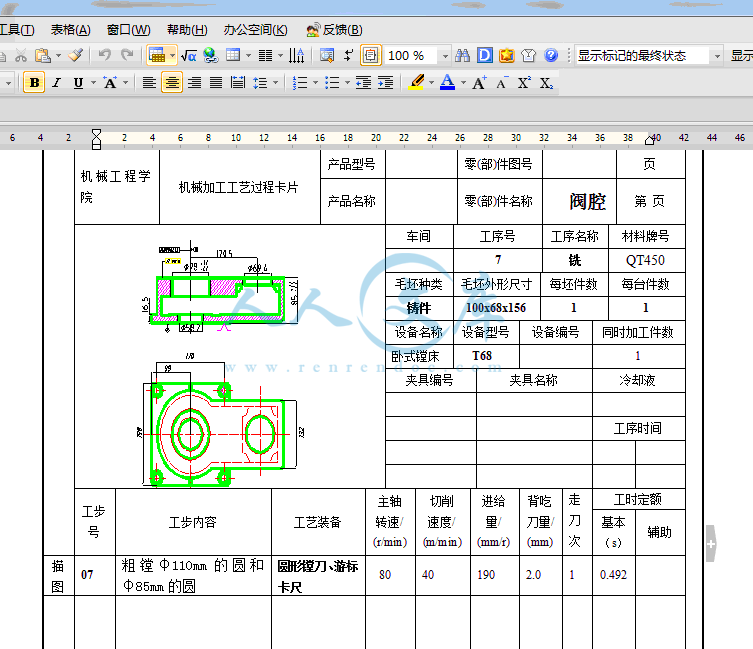The width and height of the screenshot is (753, 649).
Task: Open Tables and Borders dropdown arrow
Action: pos(172,56)
